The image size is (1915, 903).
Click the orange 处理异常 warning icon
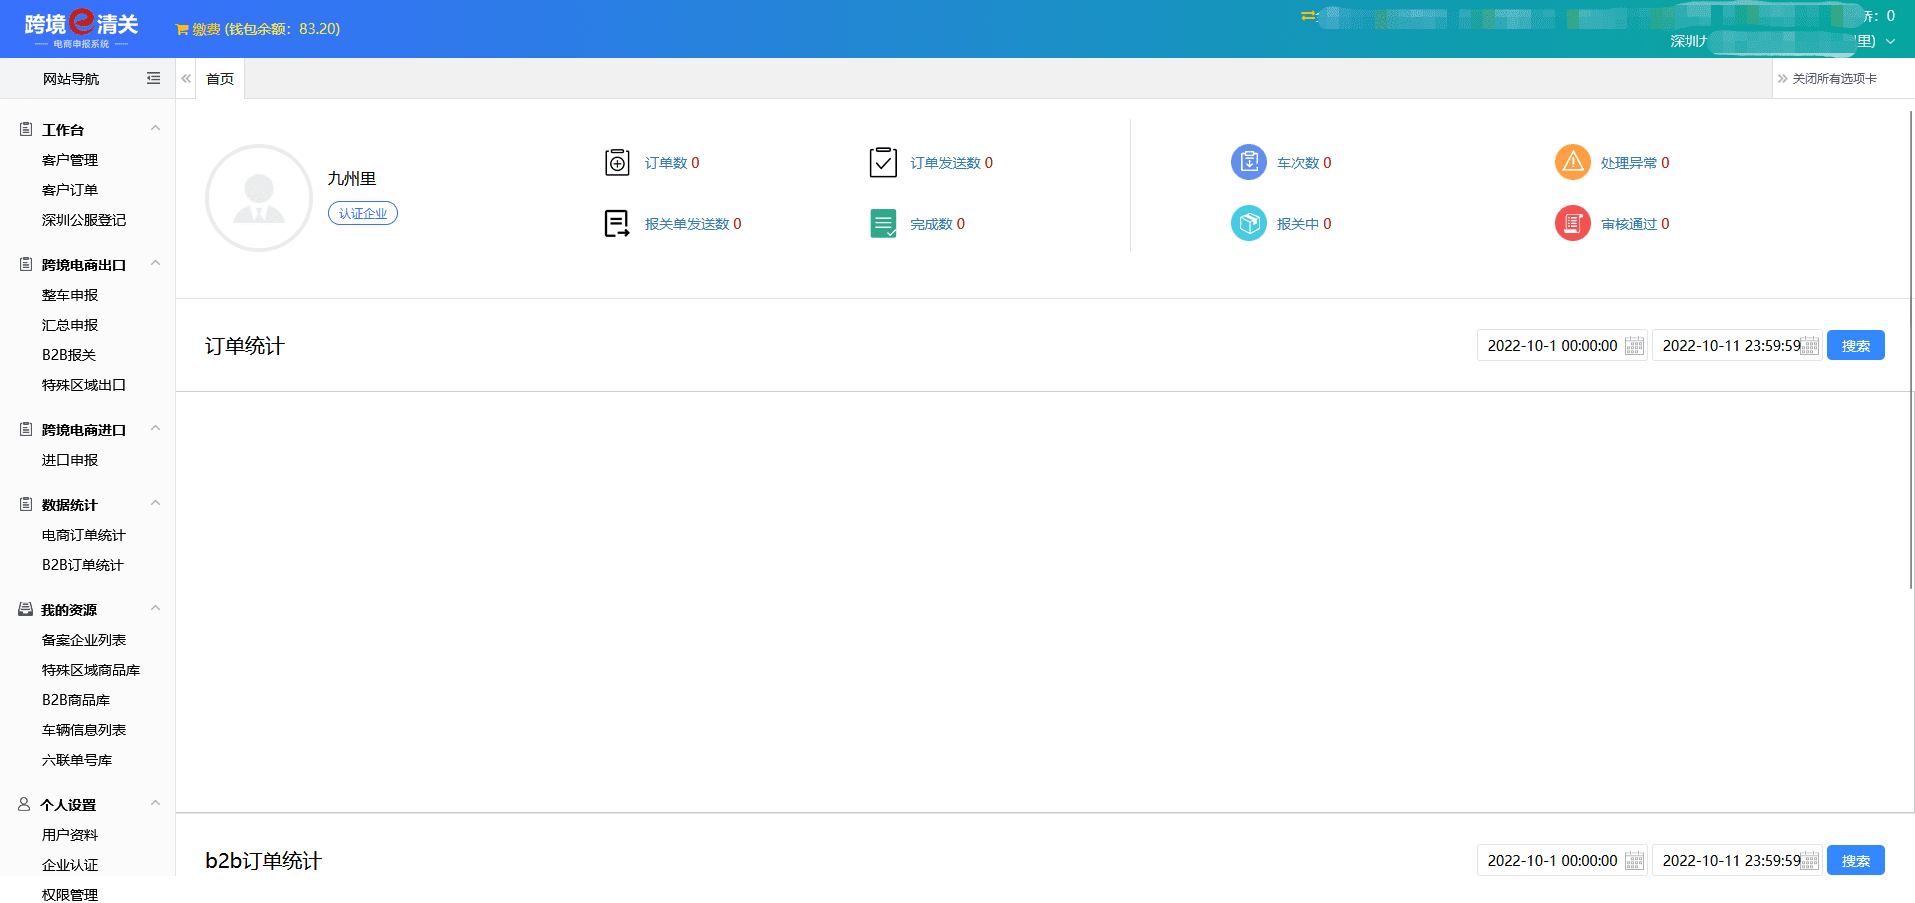pos(1572,162)
